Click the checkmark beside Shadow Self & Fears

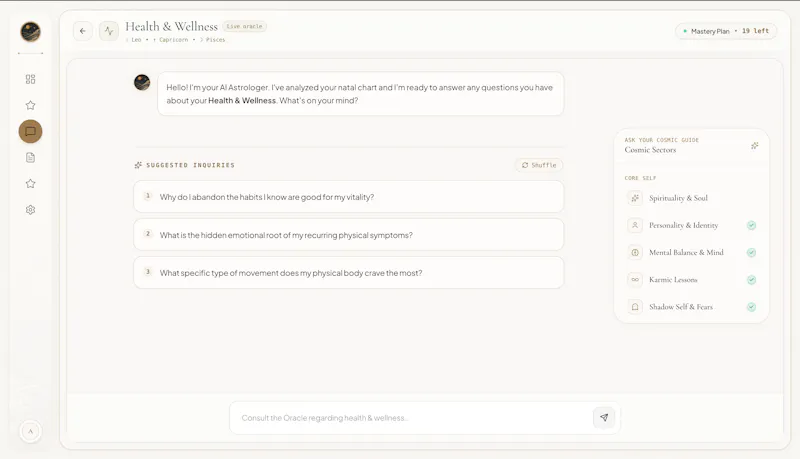click(x=752, y=307)
